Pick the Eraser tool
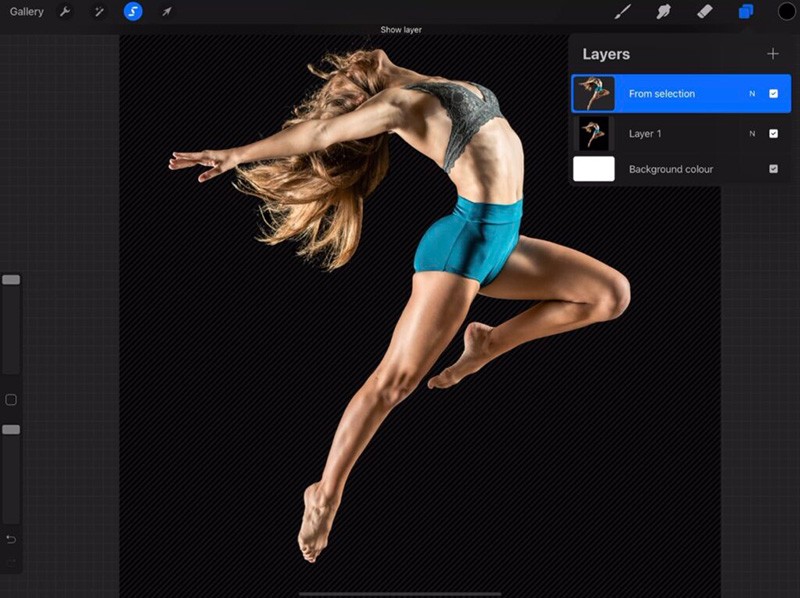 [x=703, y=12]
